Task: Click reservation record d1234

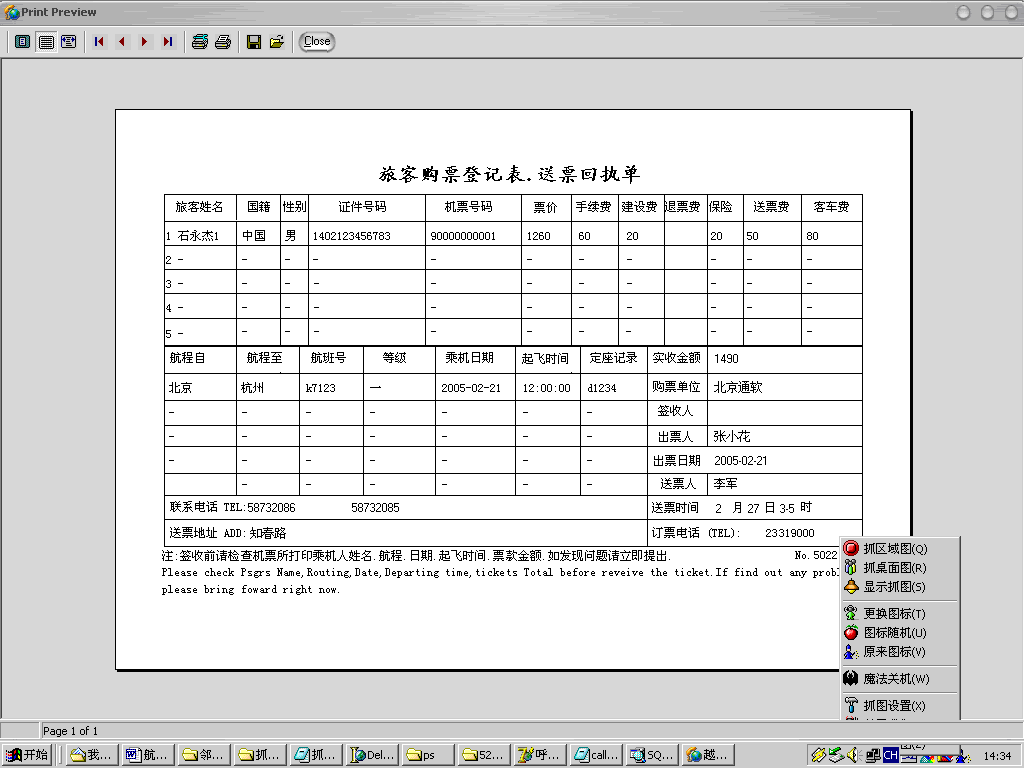Action: pyautogui.click(x=601, y=388)
